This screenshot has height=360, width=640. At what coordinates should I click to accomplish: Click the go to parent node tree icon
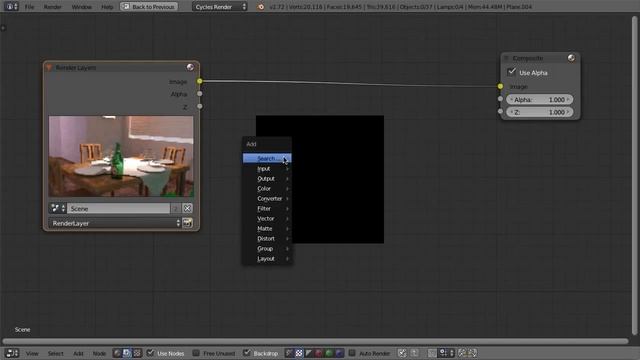[414, 353]
